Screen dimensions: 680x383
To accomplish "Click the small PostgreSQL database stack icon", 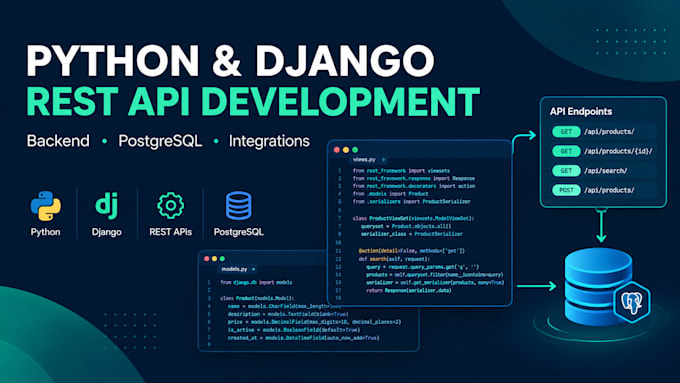I will tap(239, 206).
